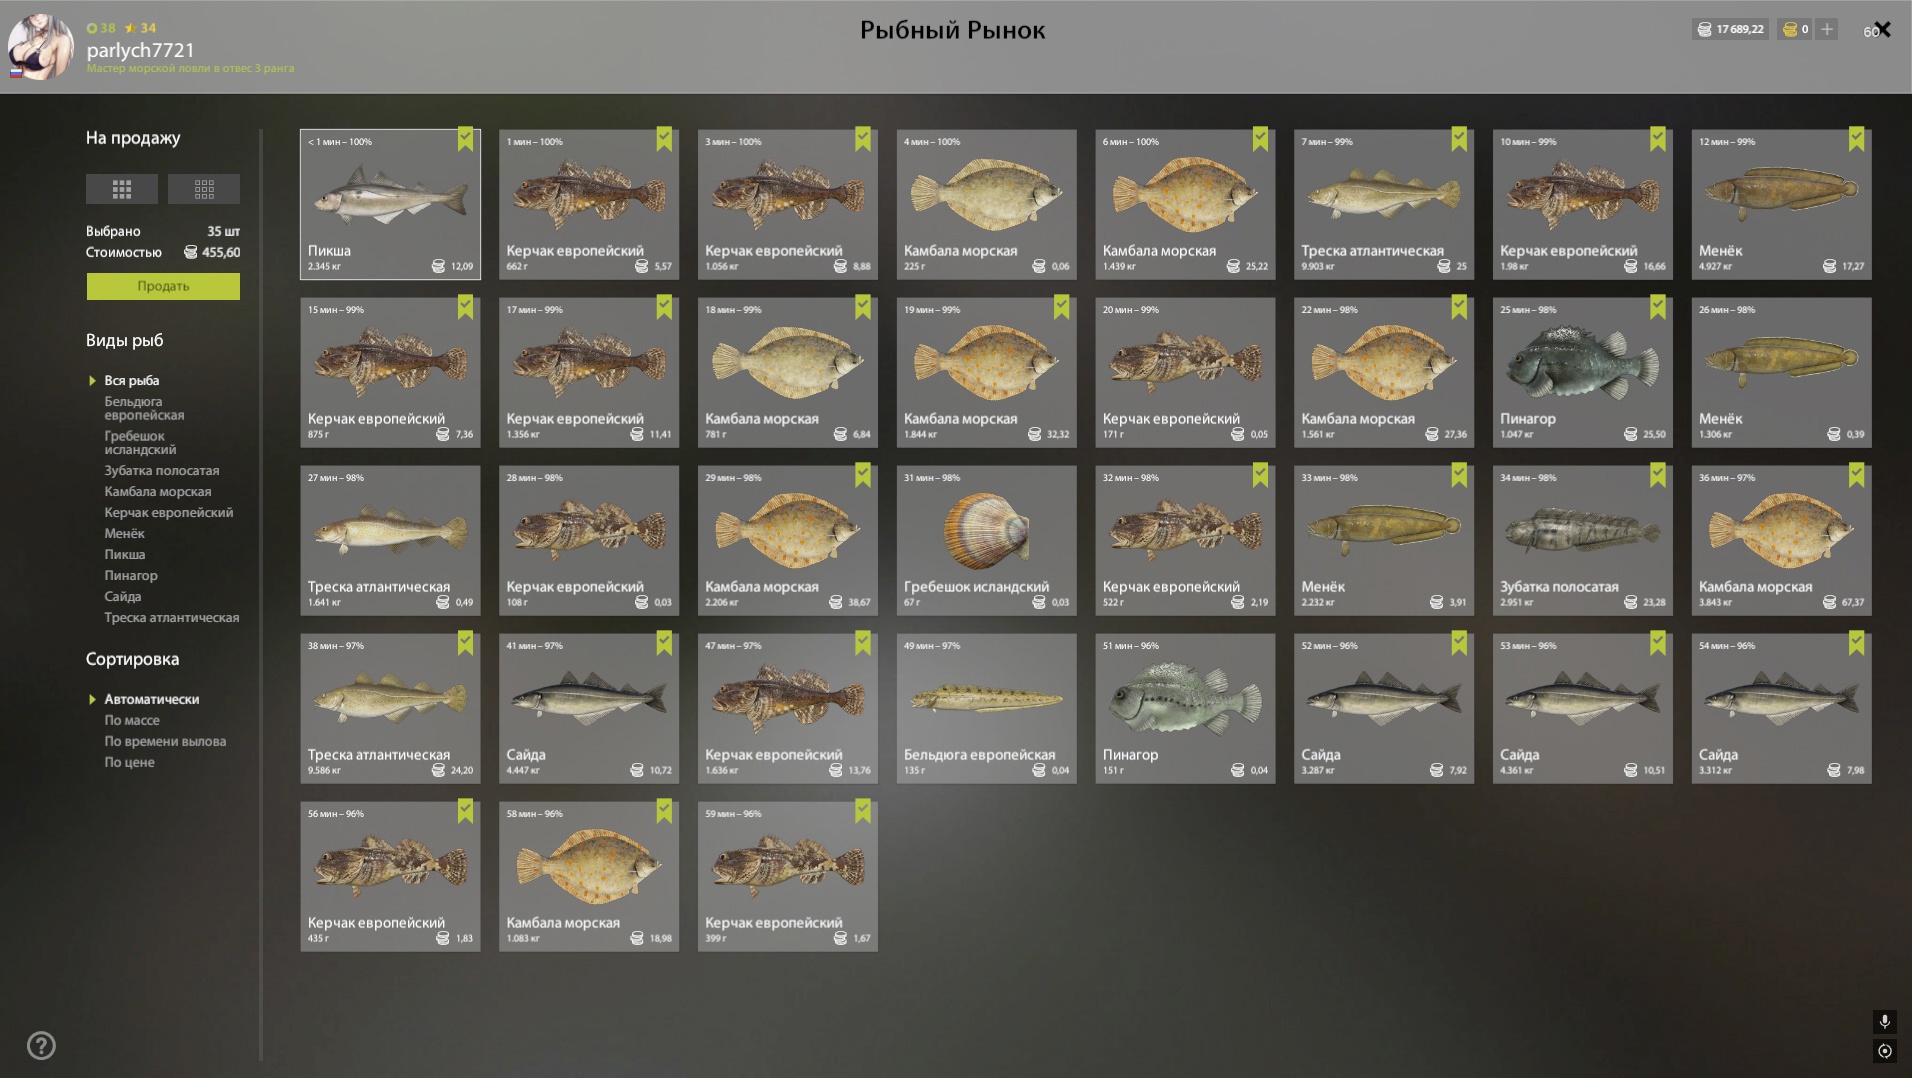
Task: Filter by Треска атлантическая species
Action: click(172, 617)
